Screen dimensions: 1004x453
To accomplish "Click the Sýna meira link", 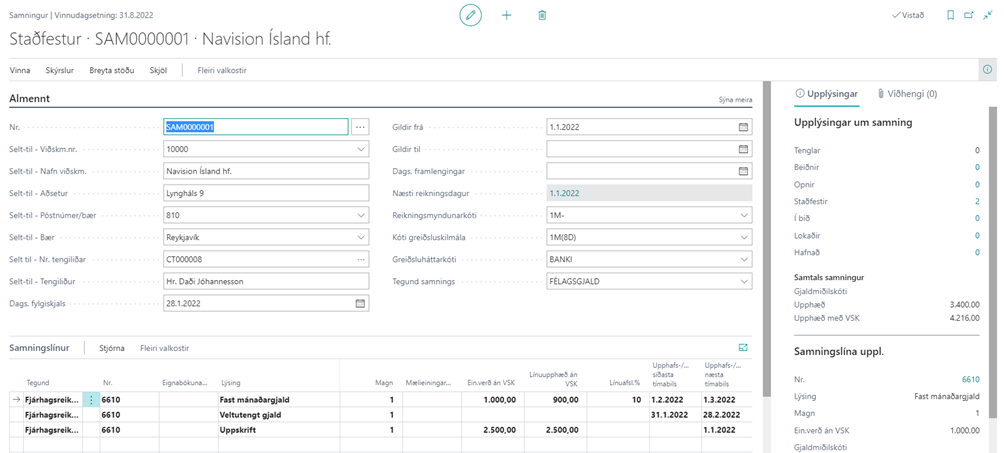I will [x=735, y=101].
